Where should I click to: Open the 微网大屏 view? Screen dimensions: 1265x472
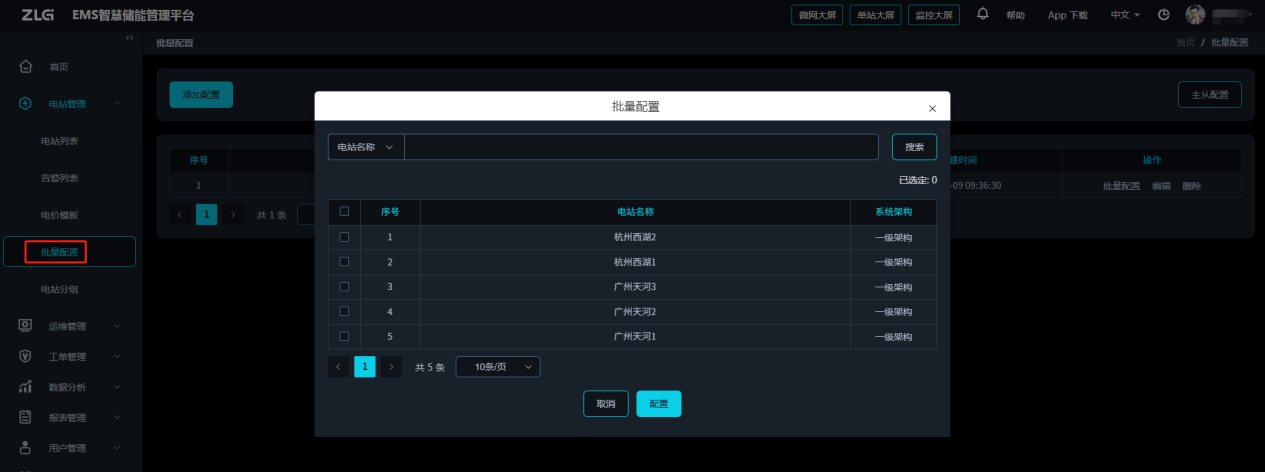click(x=817, y=15)
